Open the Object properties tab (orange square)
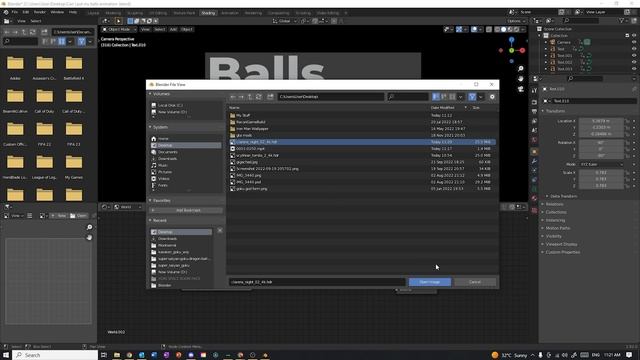This screenshot has height=360, width=640. [x=534, y=151]
